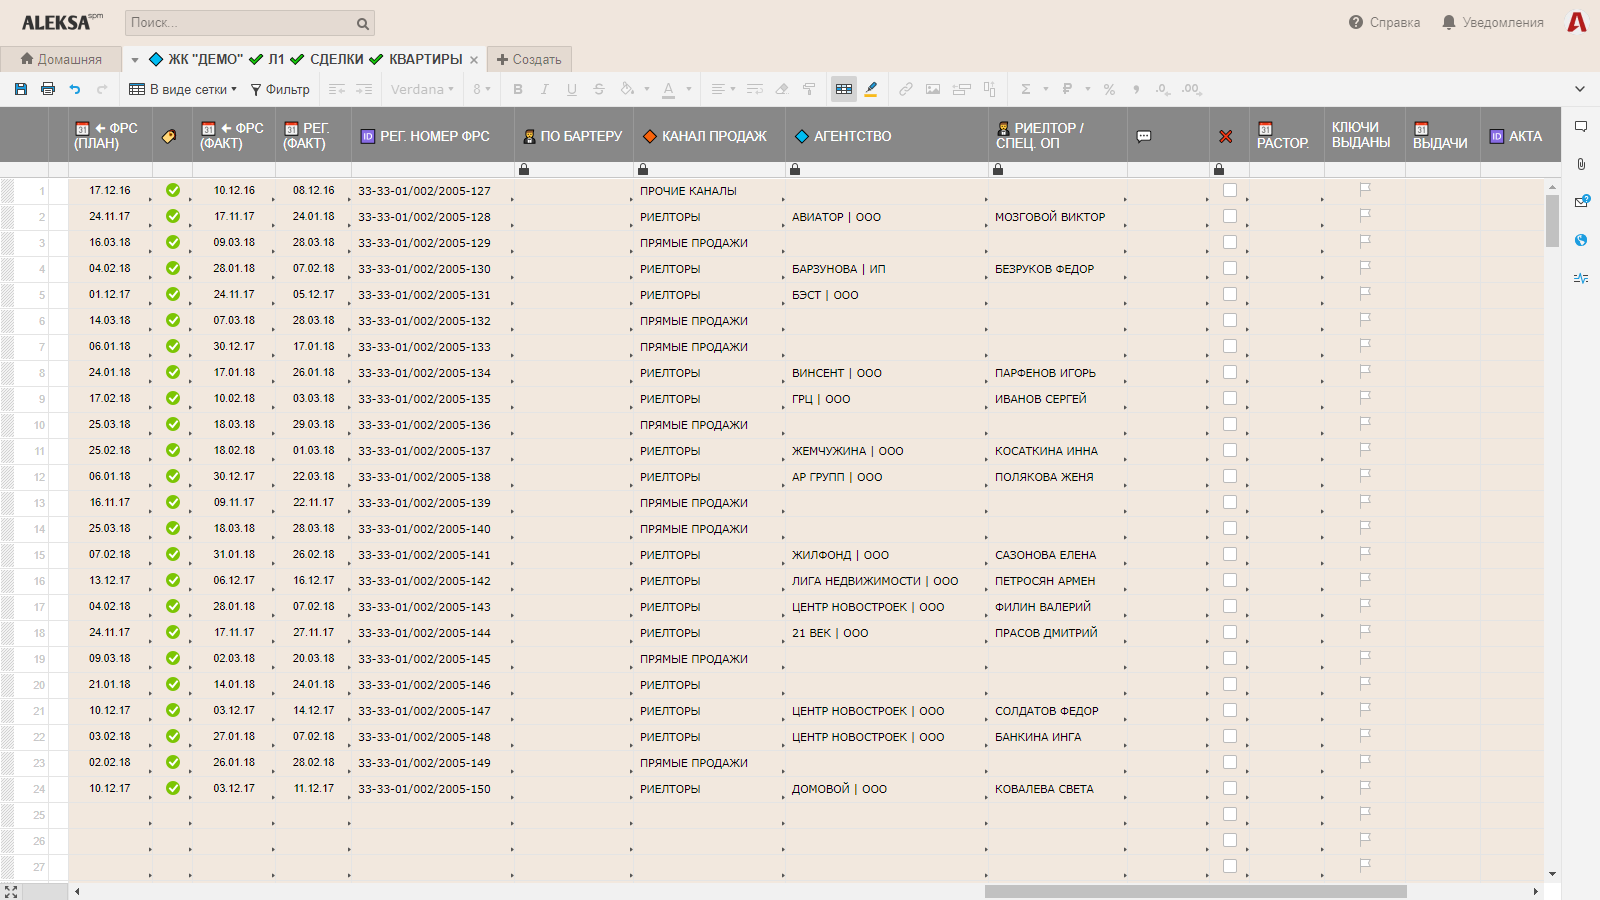Tick the checkbox in the МОЗГОВОЙ ВИКТОР row
This screenshot has width=1600, height=900.
coord(1230,216)
